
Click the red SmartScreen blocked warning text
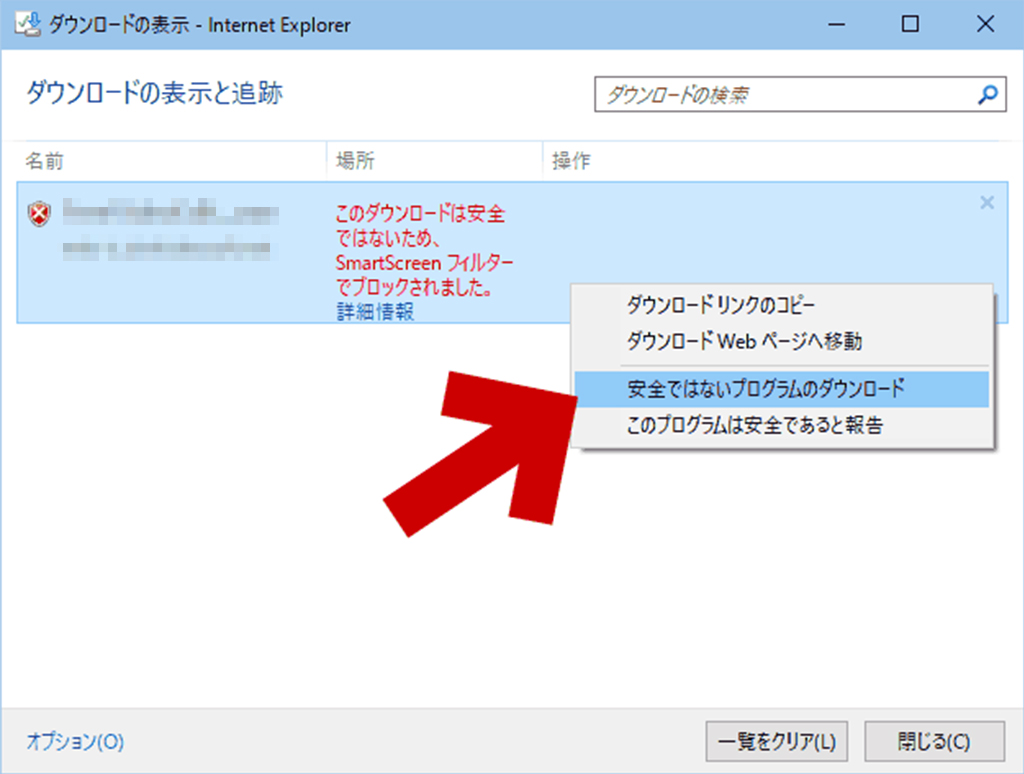[x=424, y=250]
